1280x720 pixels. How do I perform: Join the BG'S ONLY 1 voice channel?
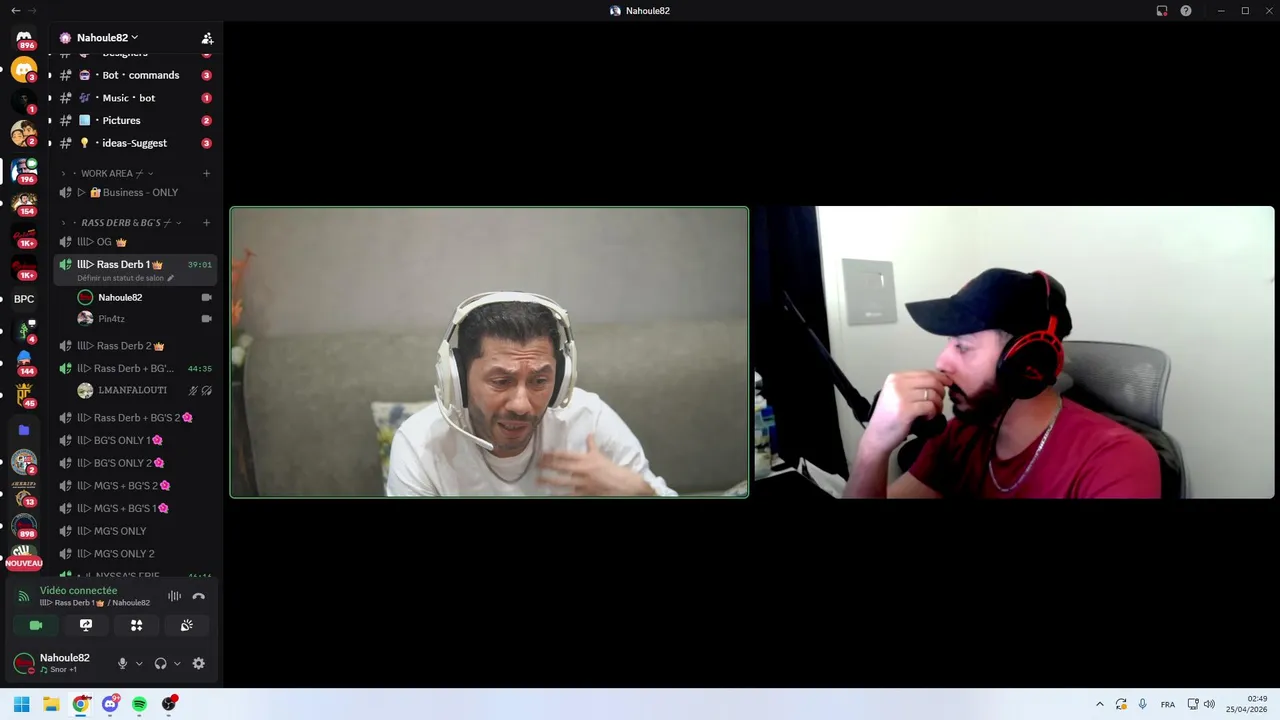(135, 440)
